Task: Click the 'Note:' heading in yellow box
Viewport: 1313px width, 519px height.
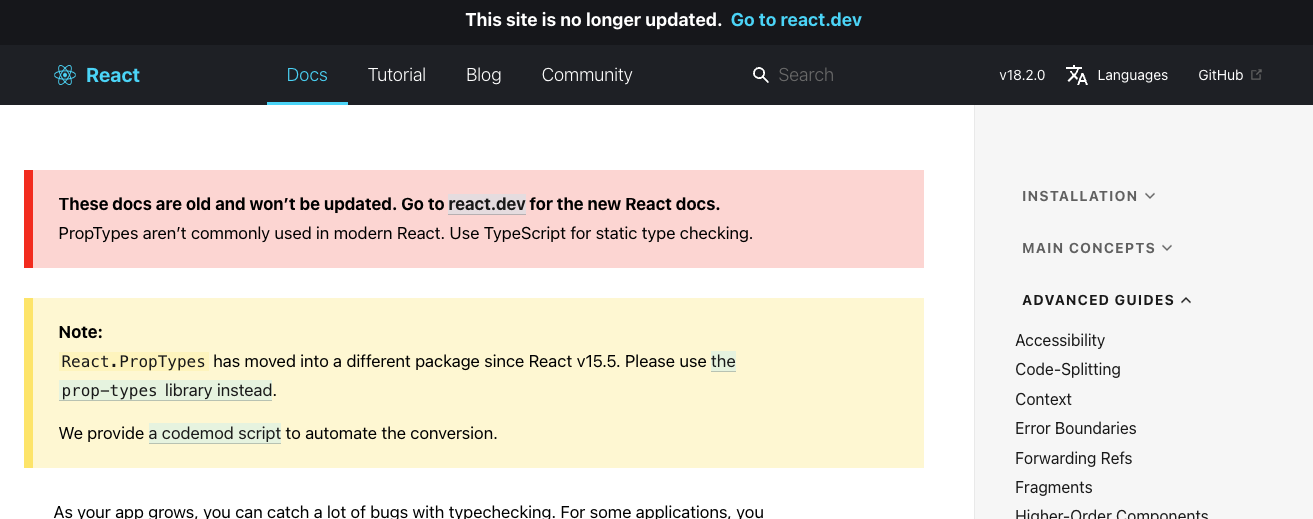Action: (81, 332)
